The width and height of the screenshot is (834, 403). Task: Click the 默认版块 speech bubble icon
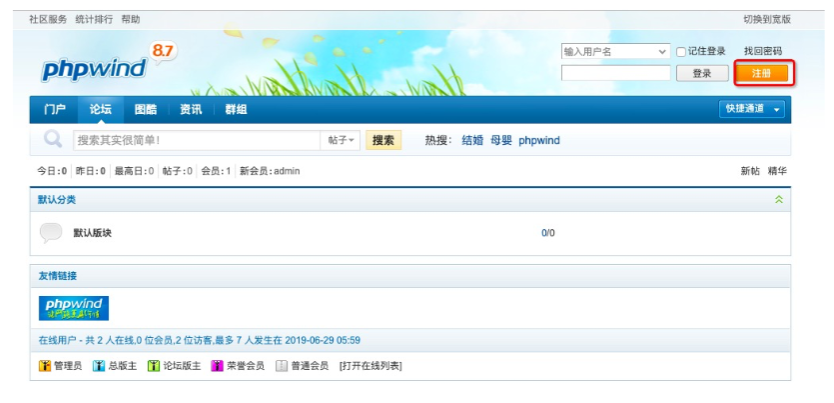(x=51, y=233)
